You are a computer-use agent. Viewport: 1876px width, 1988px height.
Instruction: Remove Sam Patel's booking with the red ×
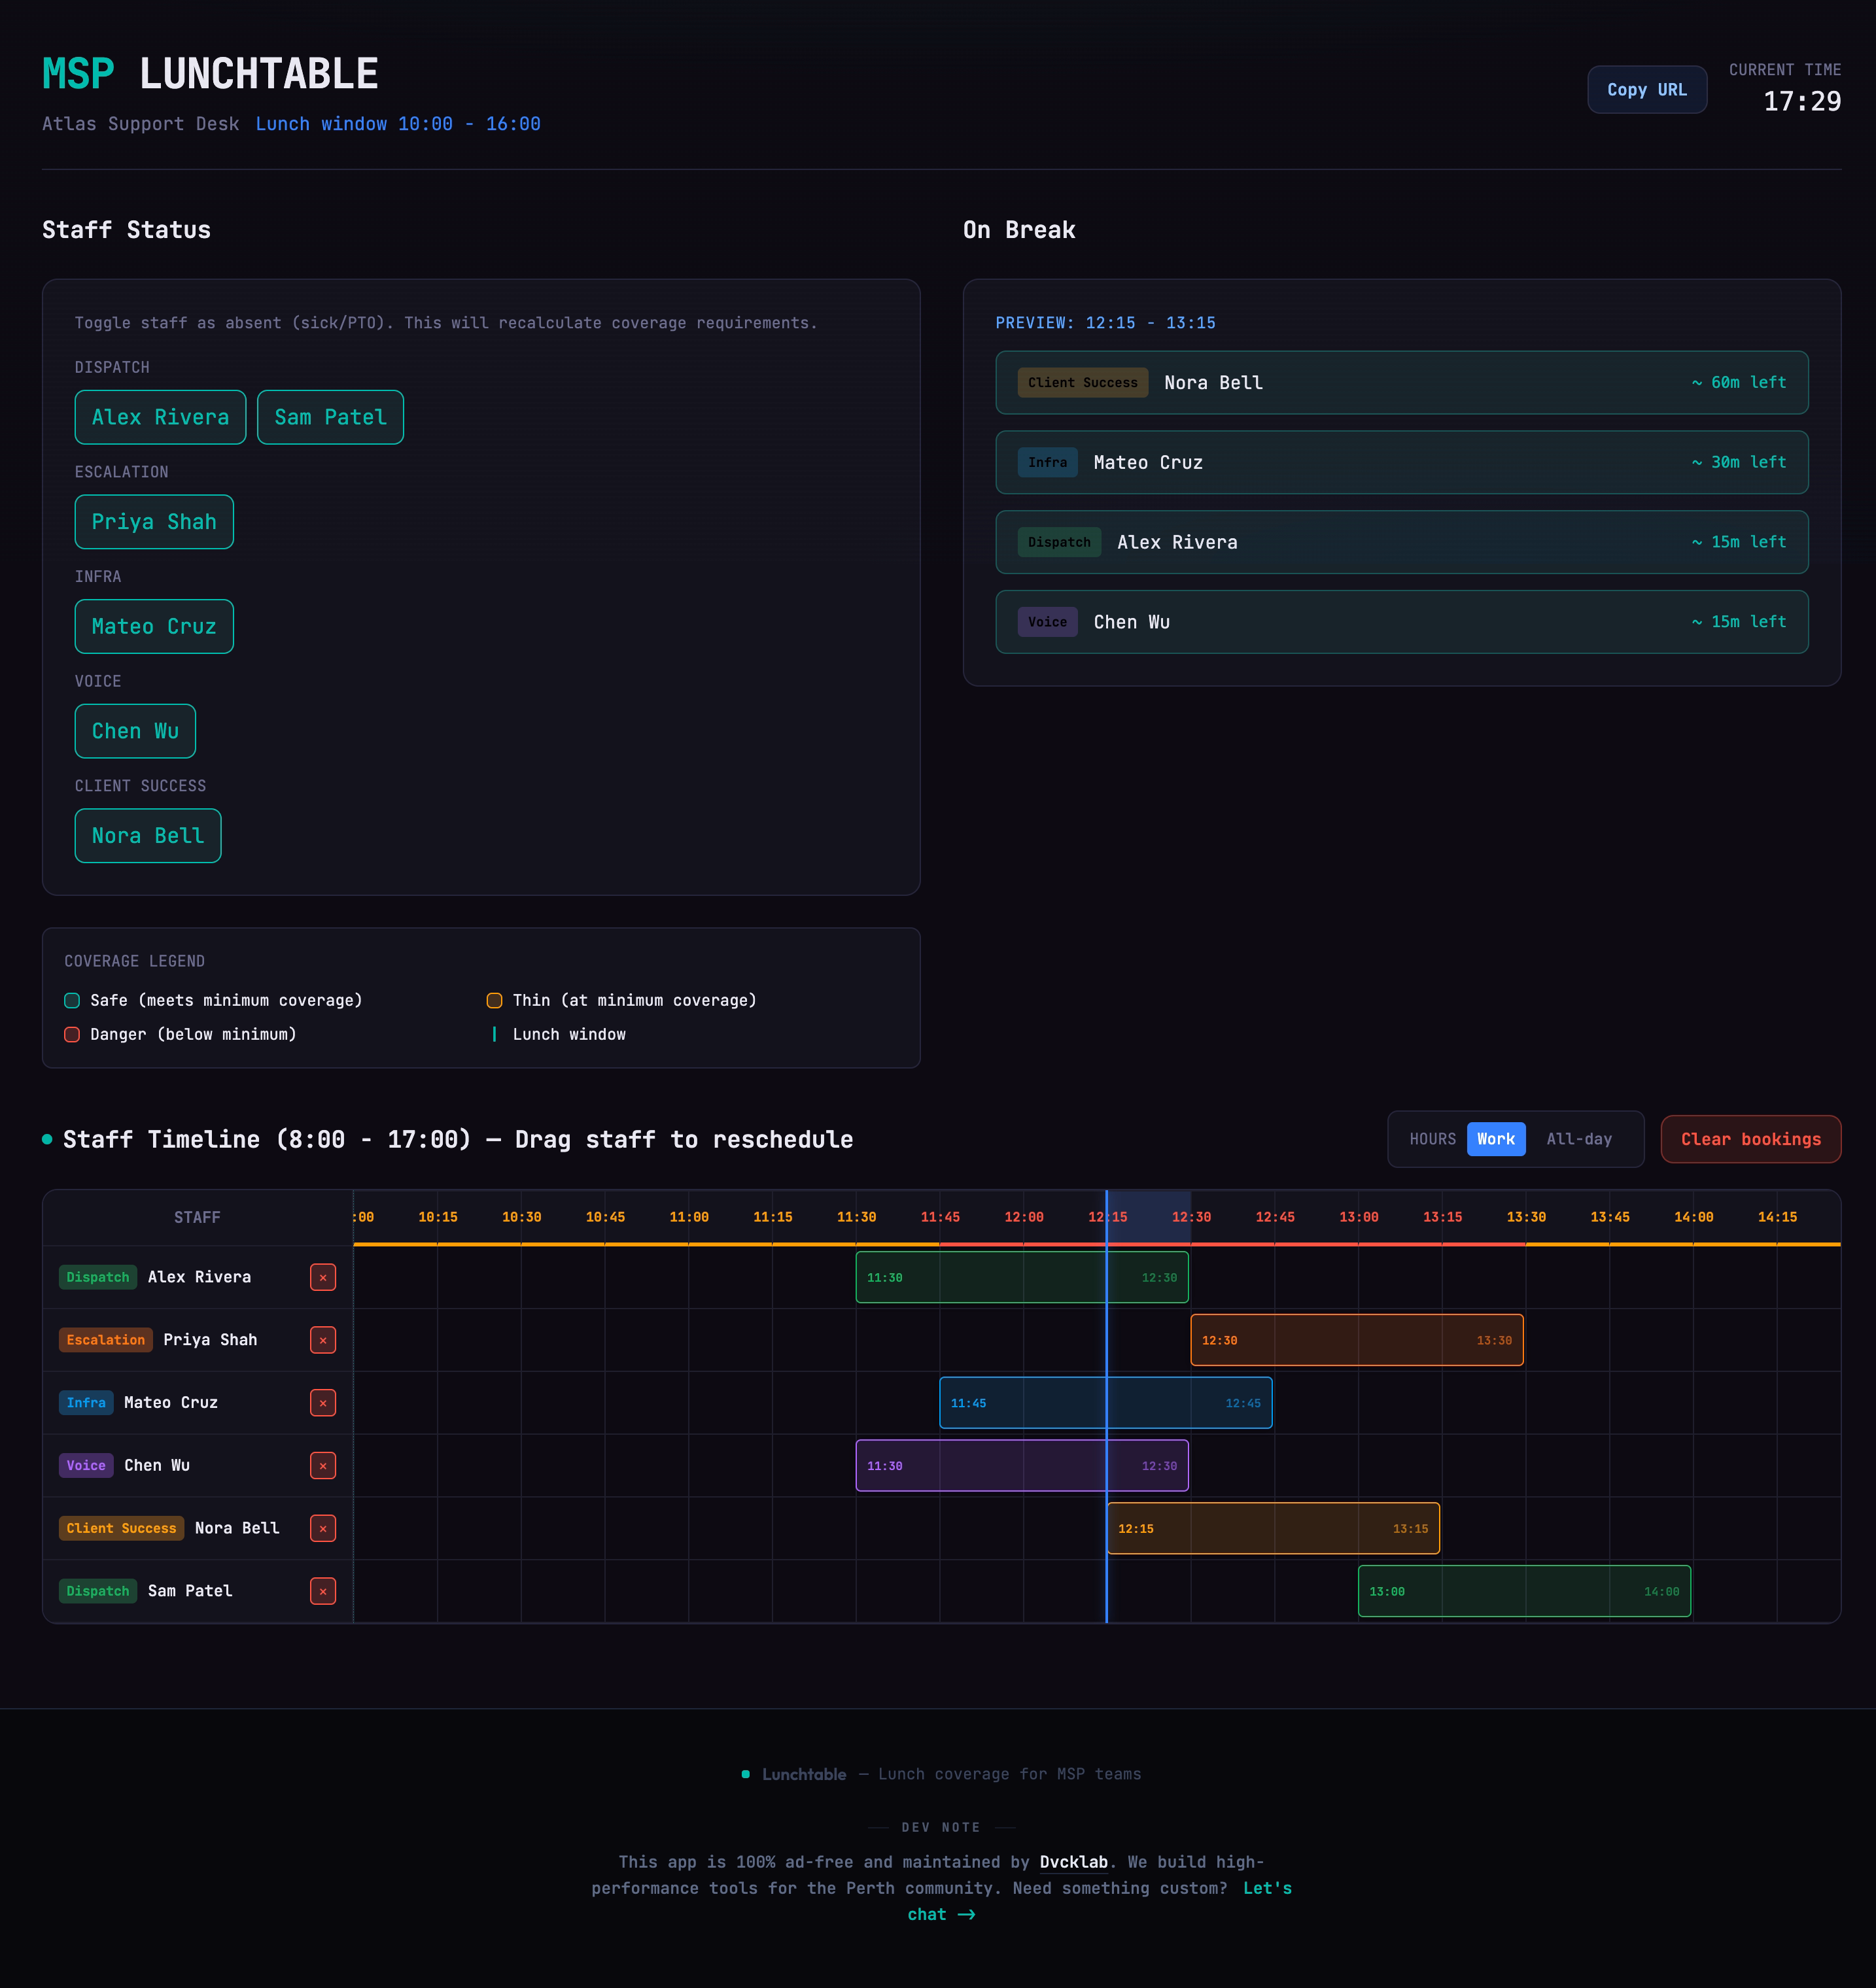(x=322, y=1591)
